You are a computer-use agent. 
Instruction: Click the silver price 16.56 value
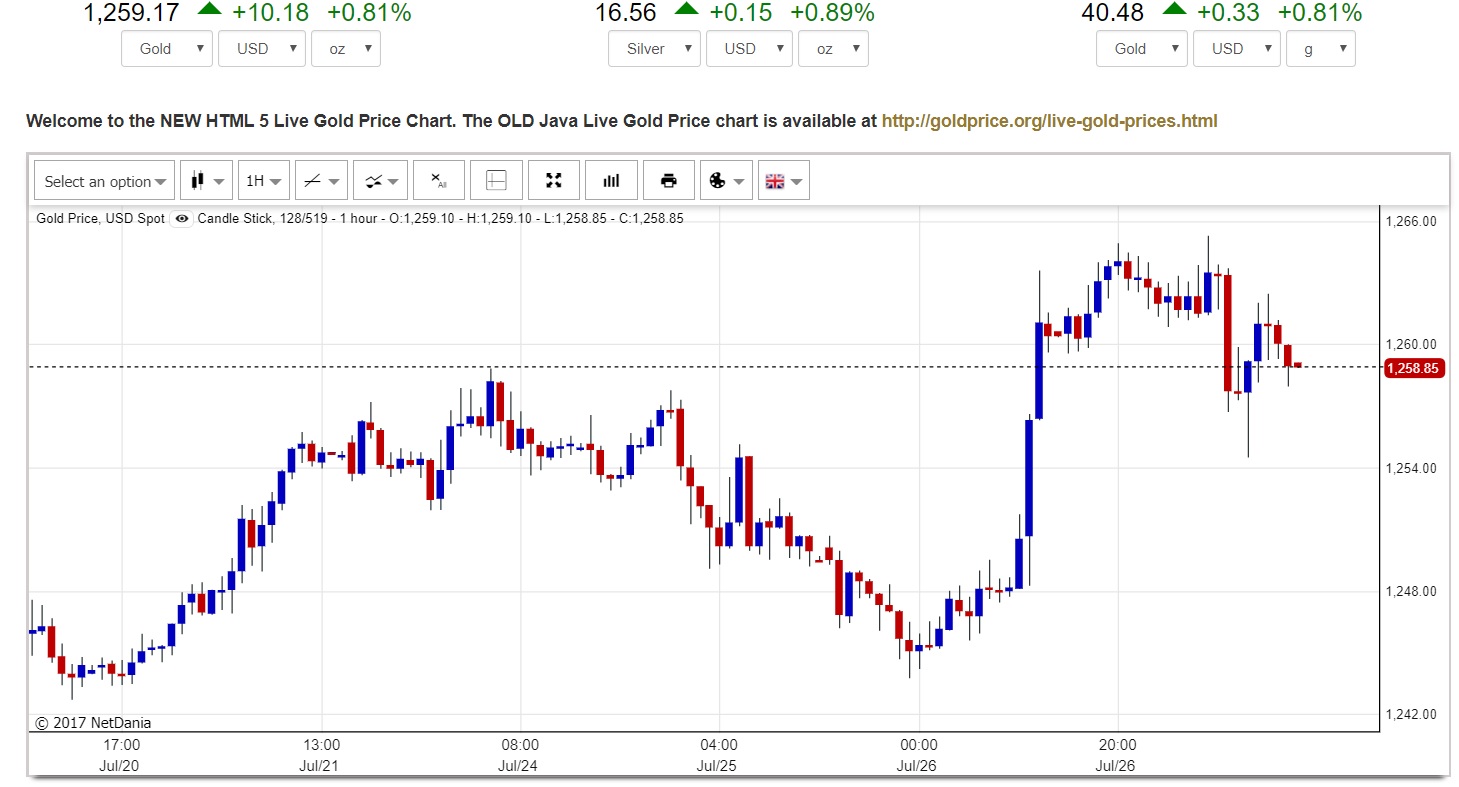click(626, 13)
